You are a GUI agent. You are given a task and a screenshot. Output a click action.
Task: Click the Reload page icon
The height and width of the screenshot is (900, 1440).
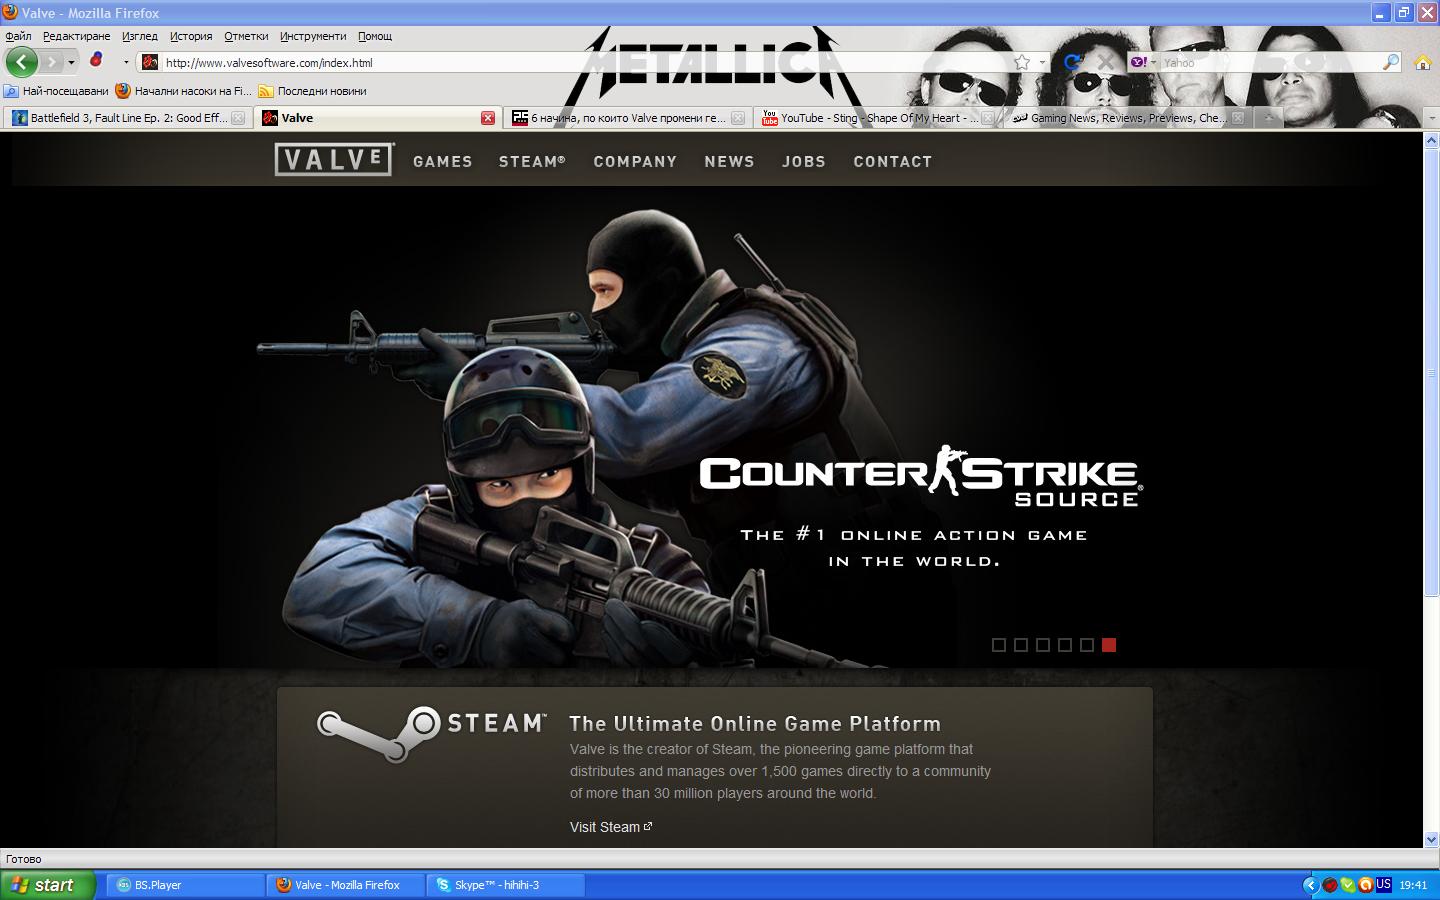pyautogui.click(x=1072, y=62)
